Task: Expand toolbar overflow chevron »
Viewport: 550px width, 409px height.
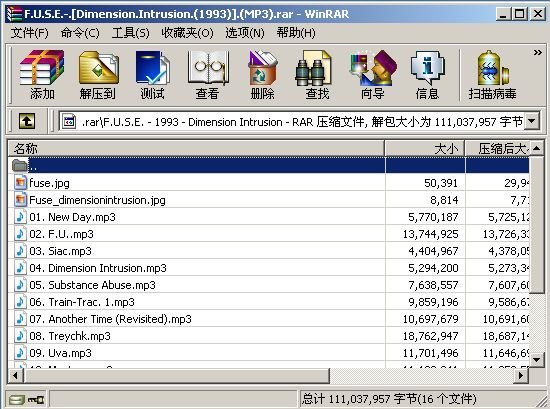Action: [x=537, y=53]
